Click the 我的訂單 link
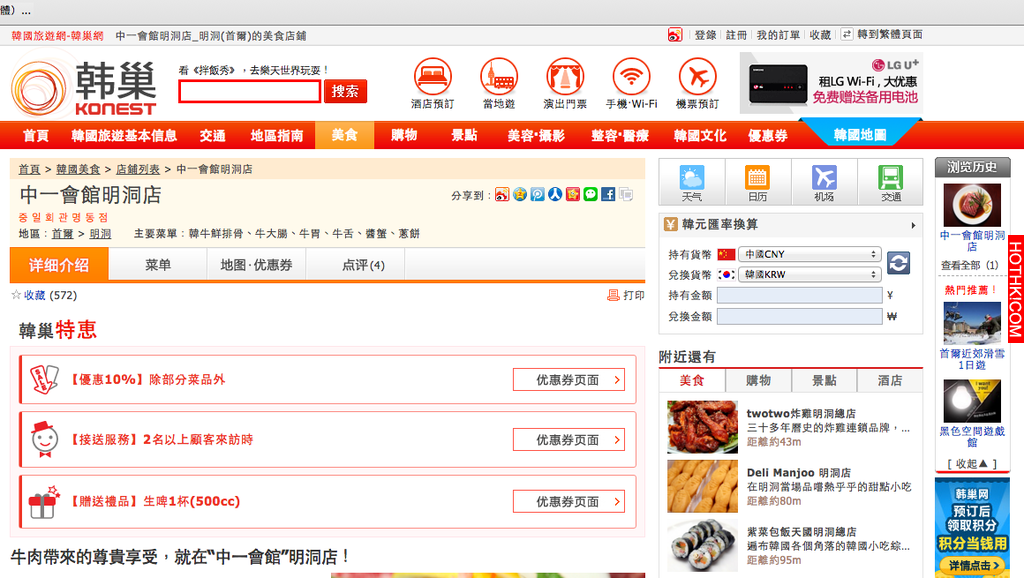The height and width of the screenshot is (578, 1024). pos(778,35)
